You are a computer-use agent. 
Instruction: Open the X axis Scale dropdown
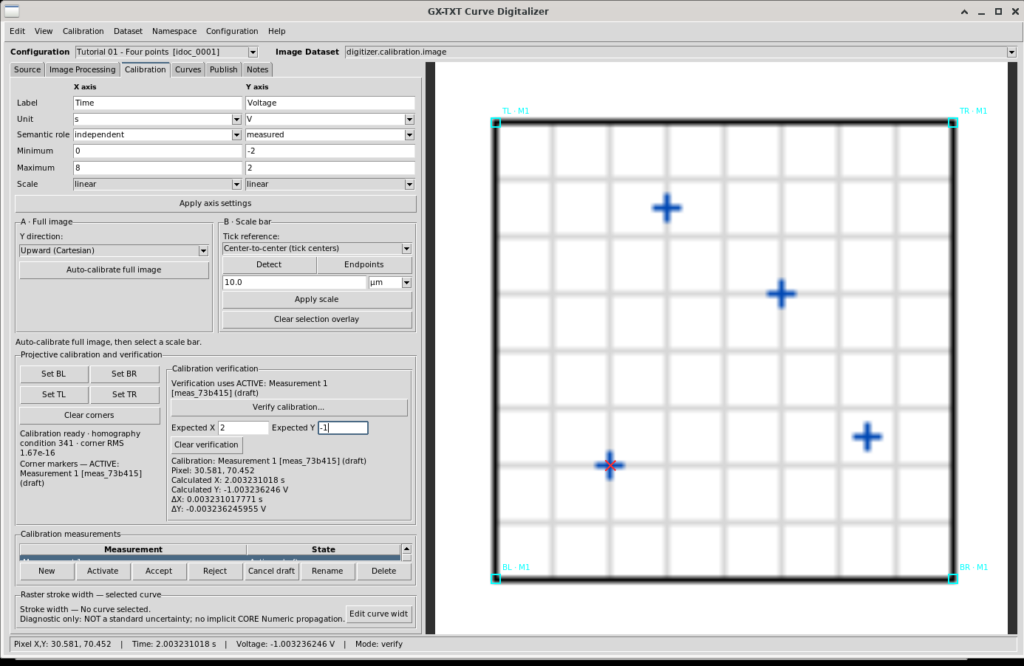(x=236, y=185)
